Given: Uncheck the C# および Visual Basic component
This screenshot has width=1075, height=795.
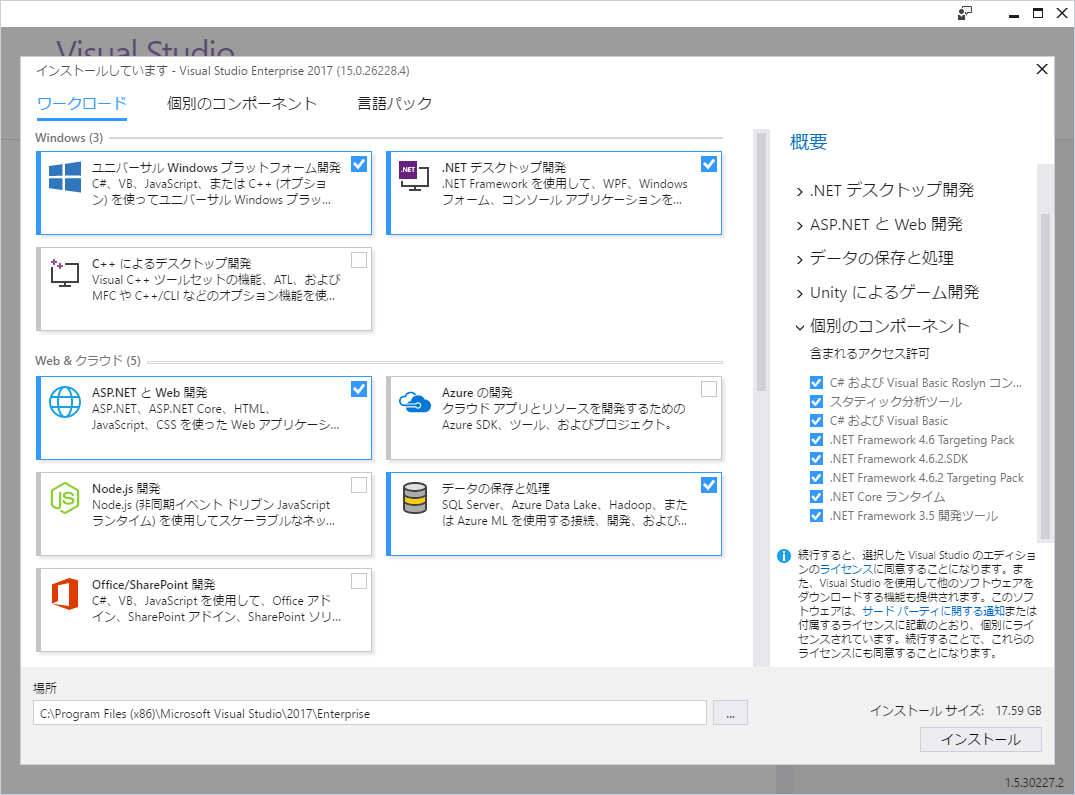Looking at the screenshot, I should 816,421.
